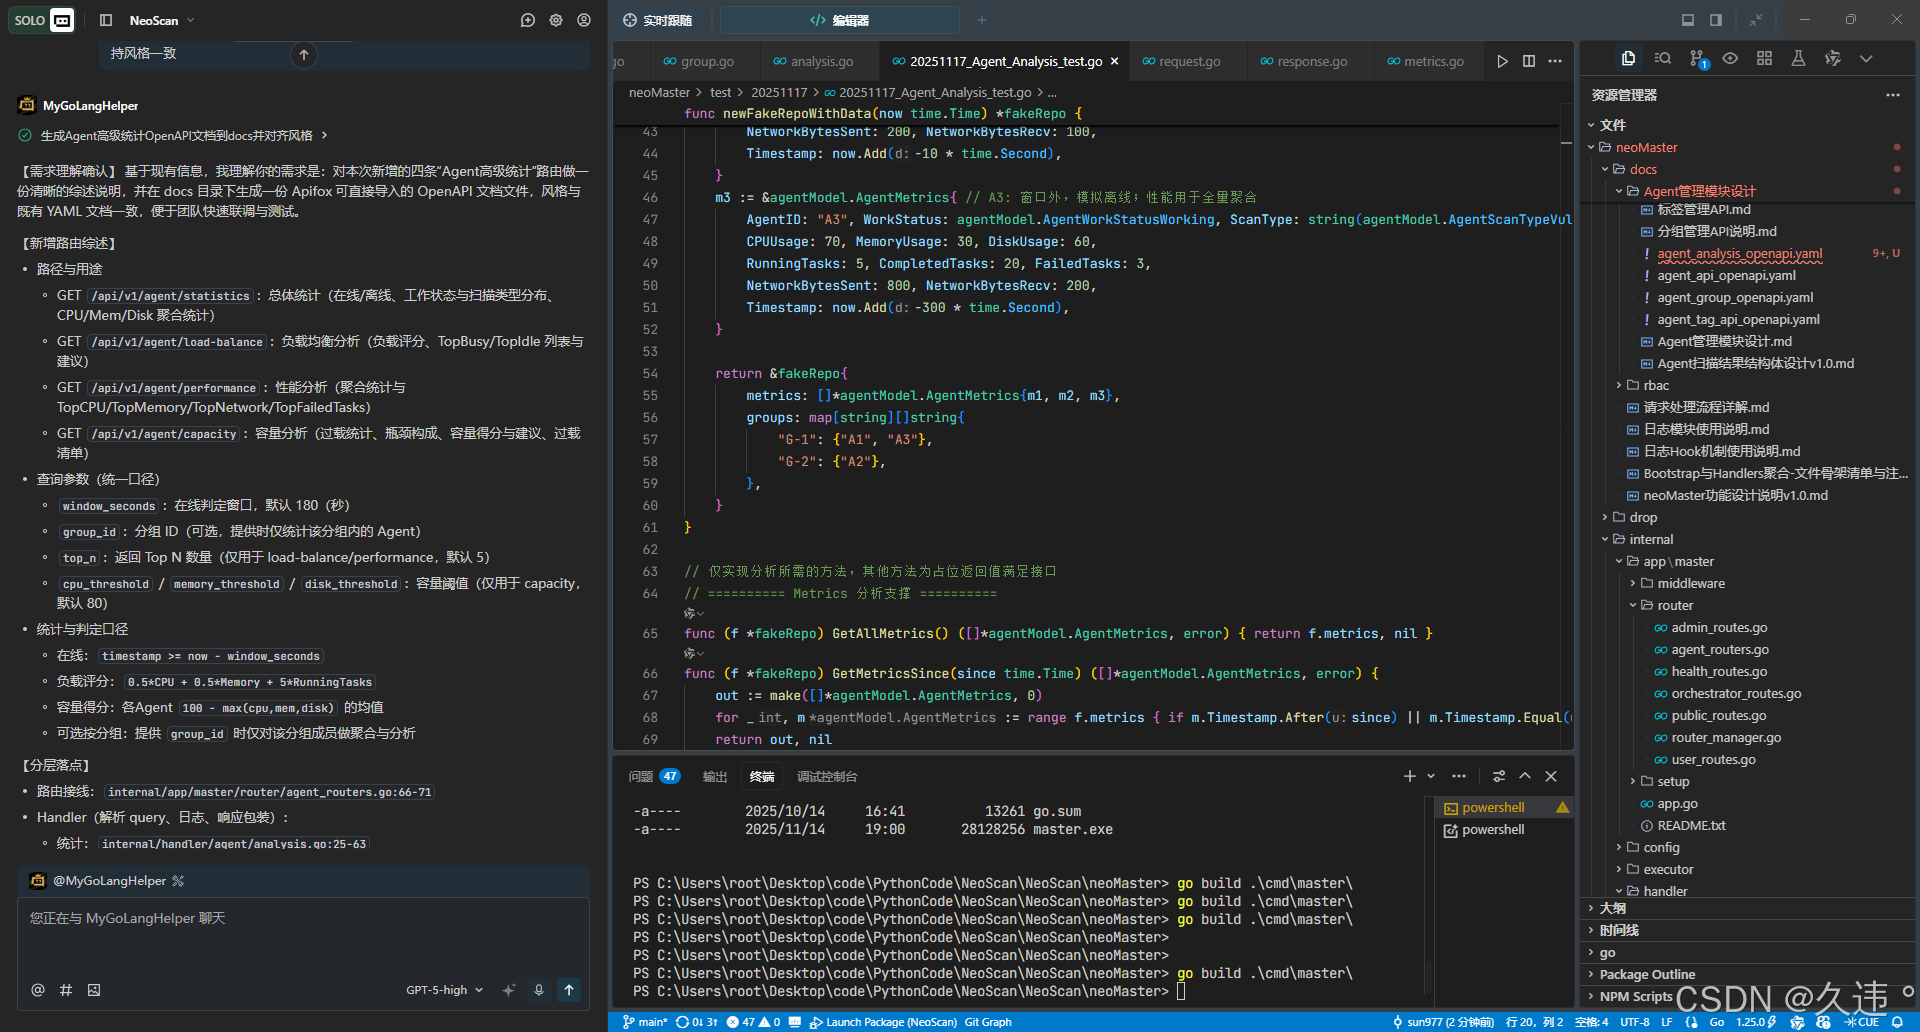Click the Run play button in editor

(1502, 62)
